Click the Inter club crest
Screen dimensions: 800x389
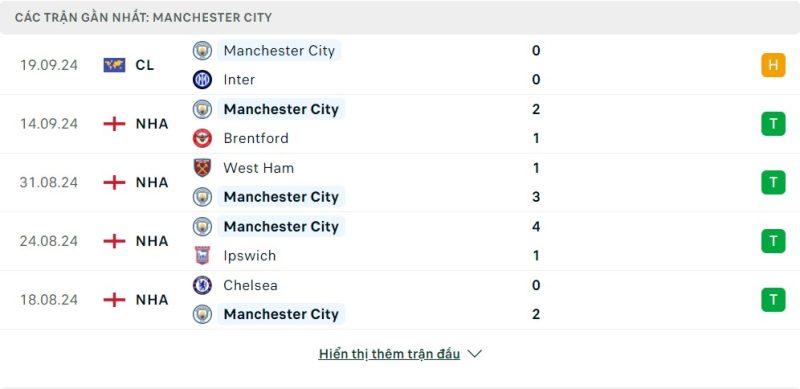tap(203, 80)
